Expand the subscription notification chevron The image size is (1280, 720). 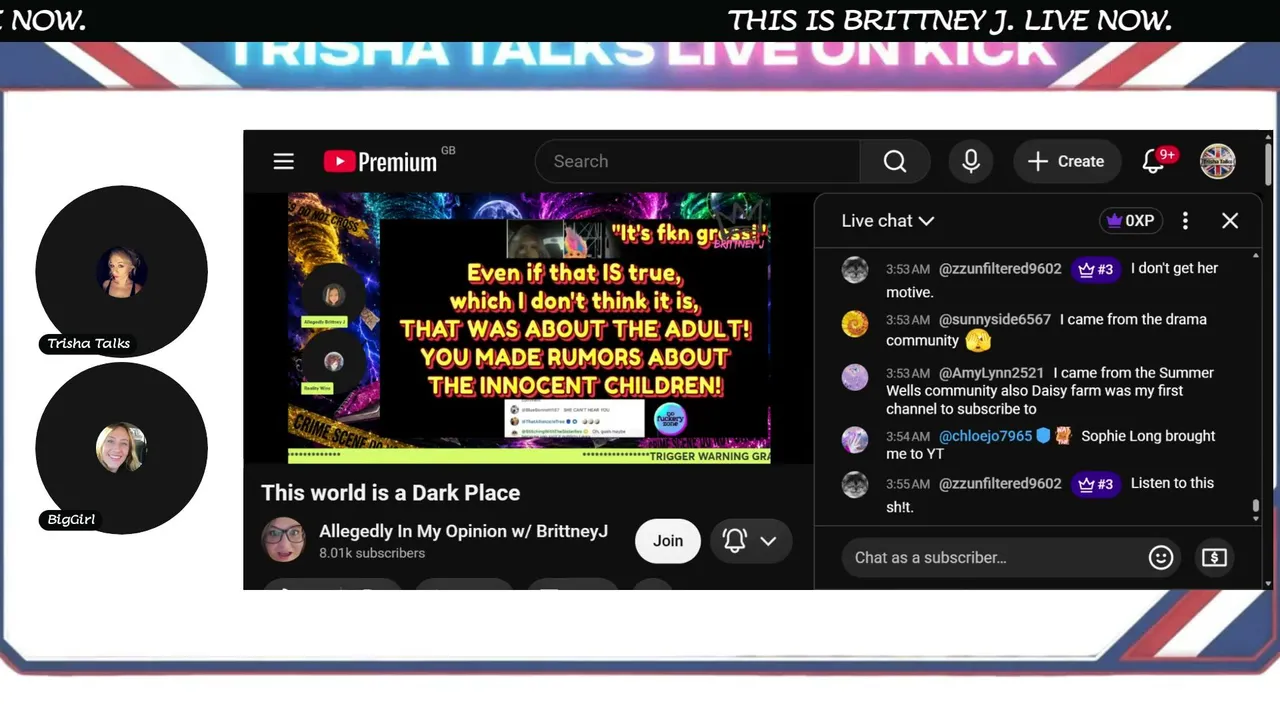pos(768,541)
